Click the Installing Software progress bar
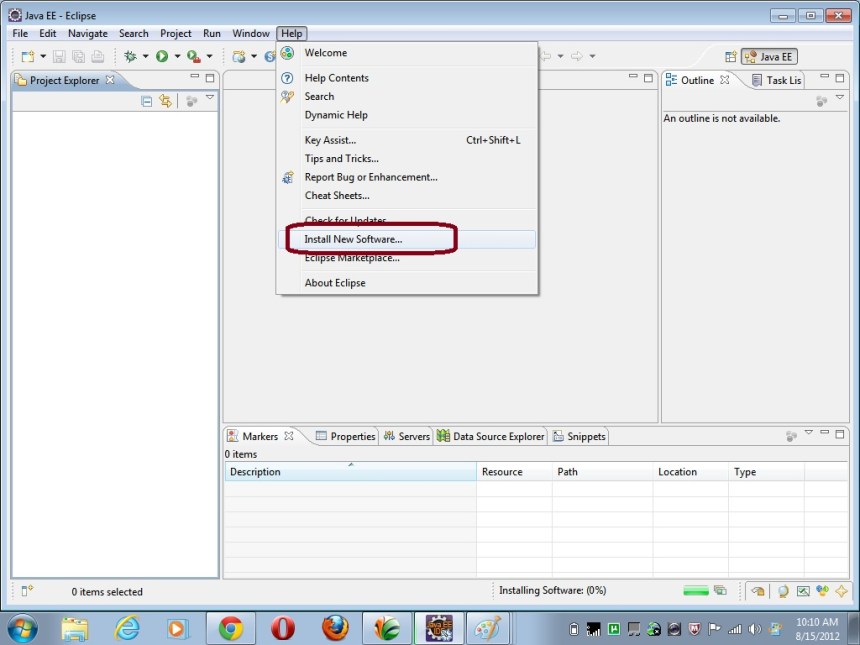The height and width of the screenshot is (645, 860). pos(696,591)
